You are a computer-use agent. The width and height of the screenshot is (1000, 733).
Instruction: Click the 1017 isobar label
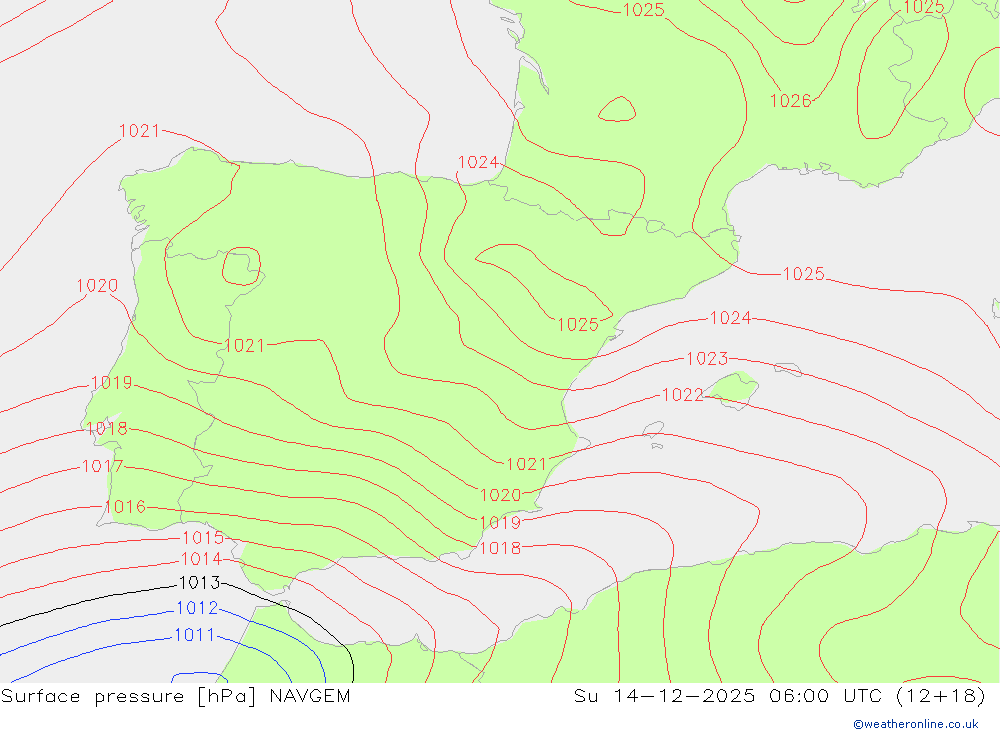pos(103,466)
